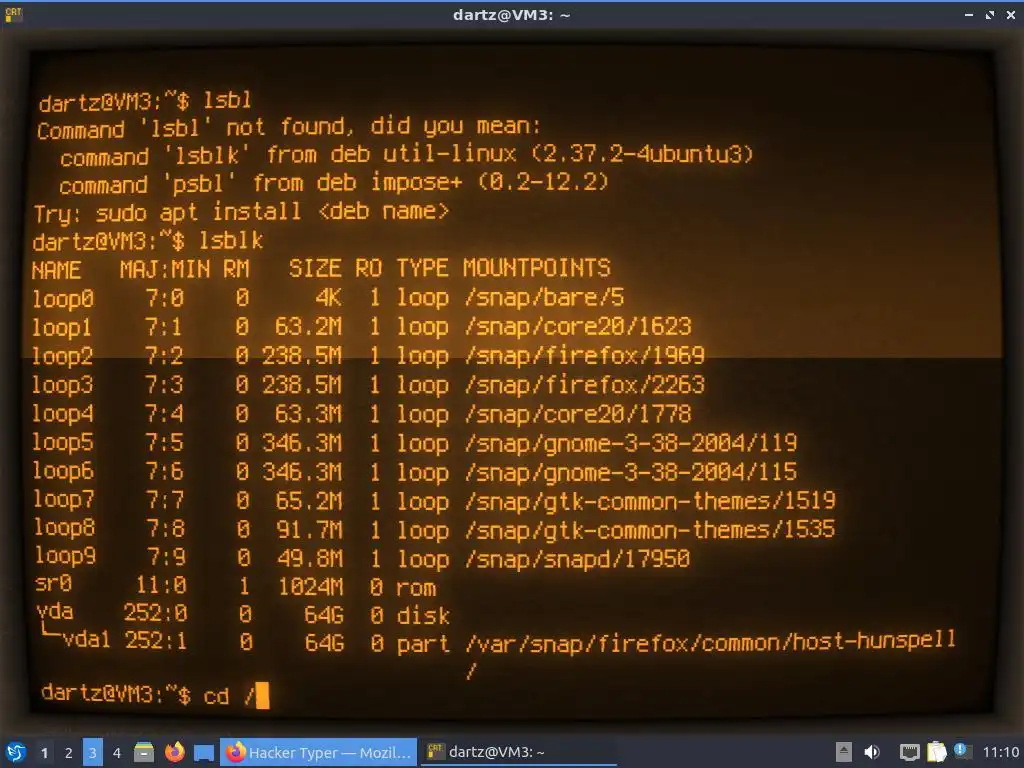This screenshot has height=768, width=1024.
Task: Click the 'loop9' device name
Action: point(65,555)
